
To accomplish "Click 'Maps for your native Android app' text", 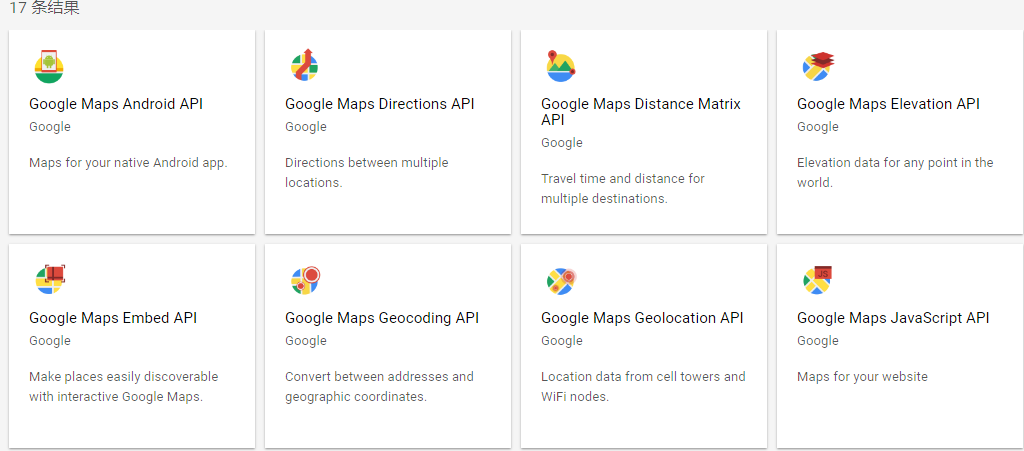I will [x=128, y=163].
